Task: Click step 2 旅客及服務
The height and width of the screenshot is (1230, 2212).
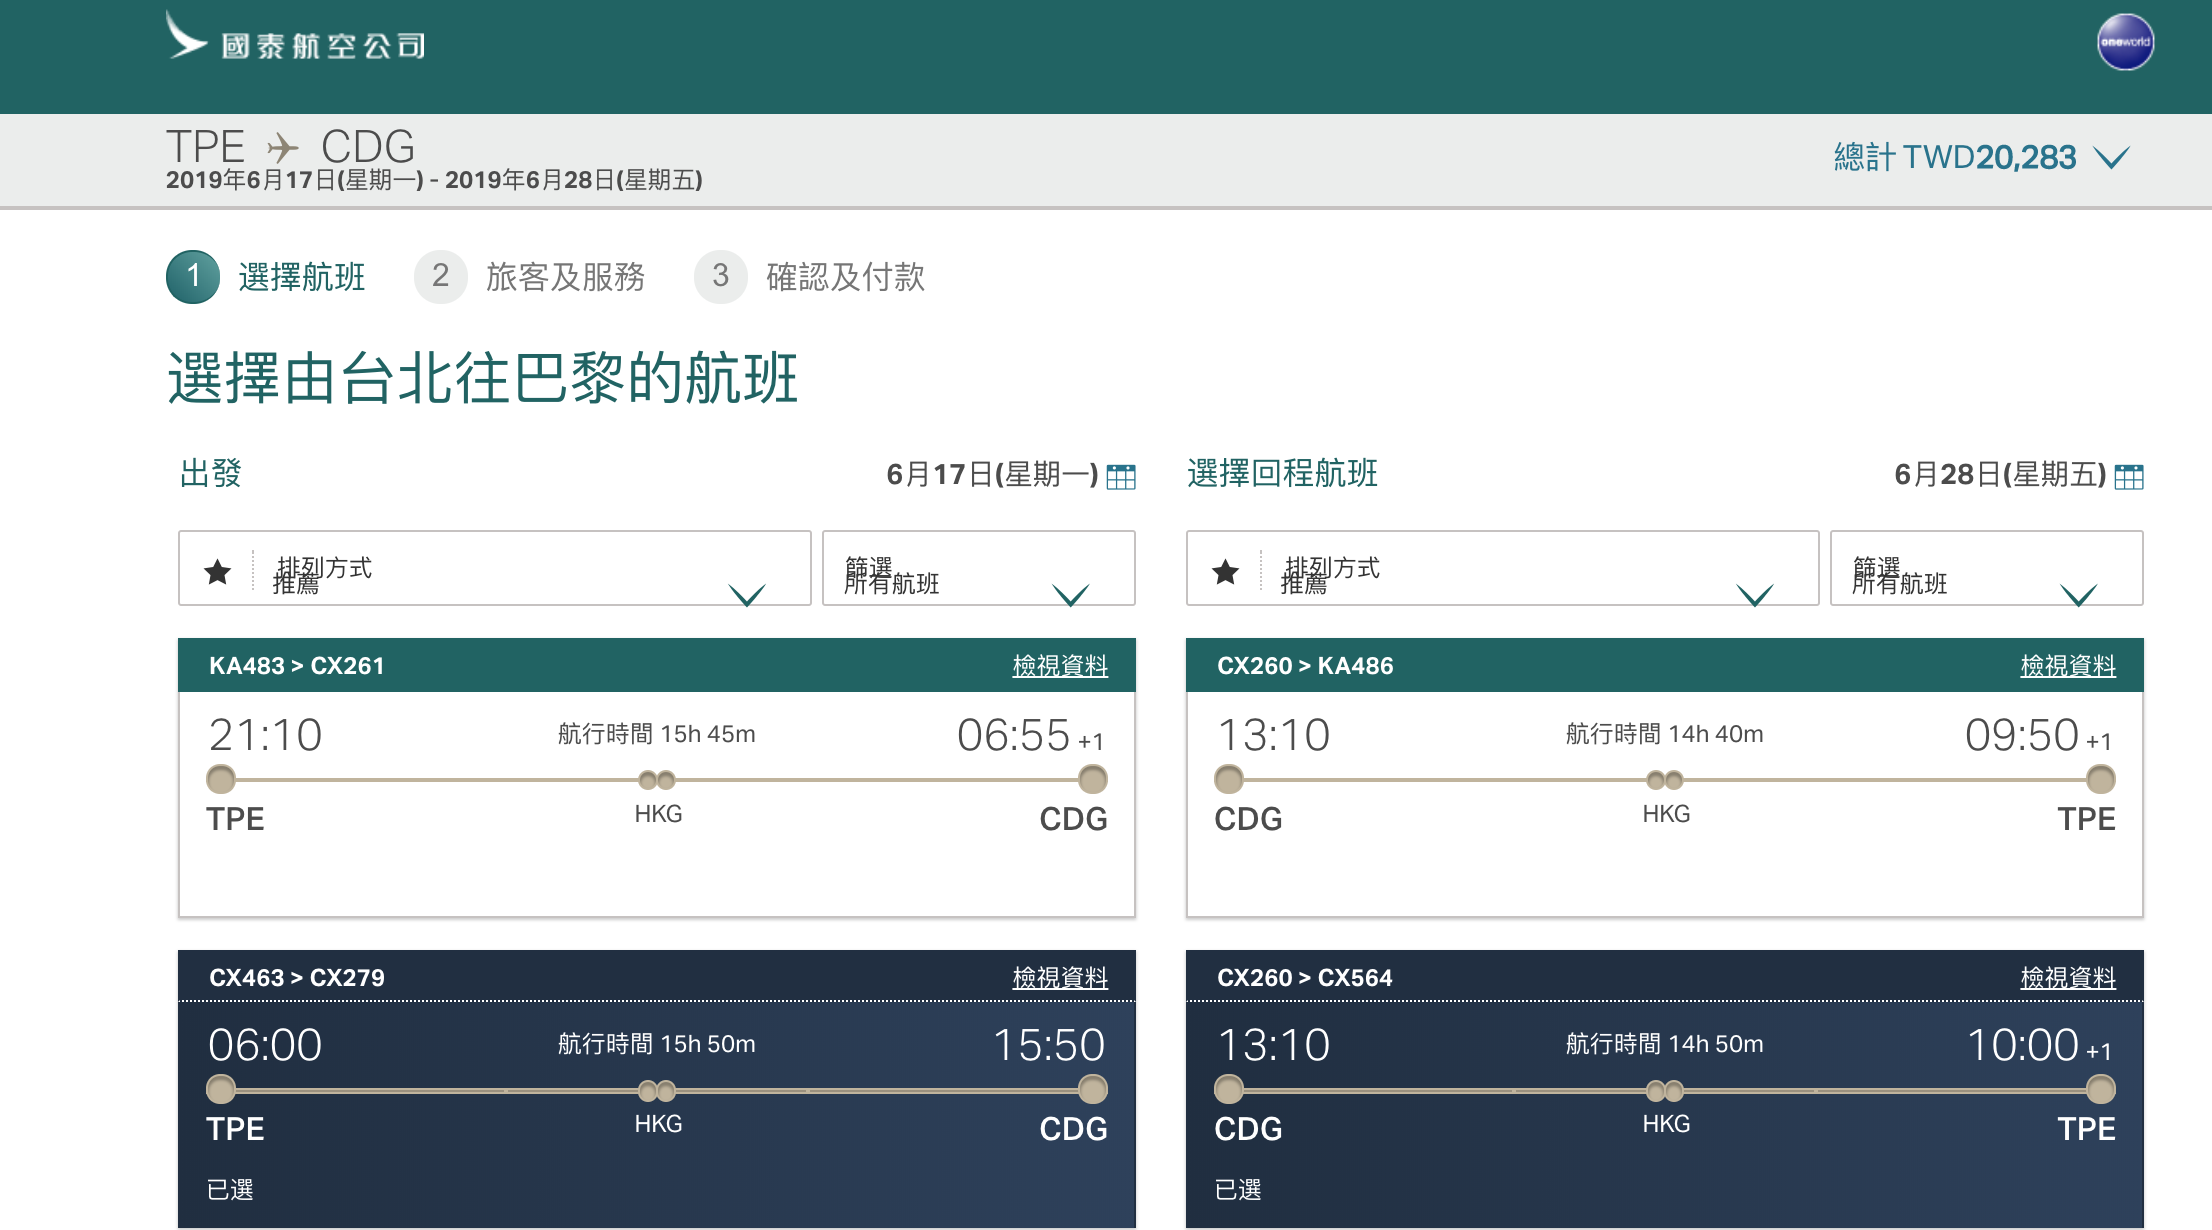Action: tap(530, 277)
